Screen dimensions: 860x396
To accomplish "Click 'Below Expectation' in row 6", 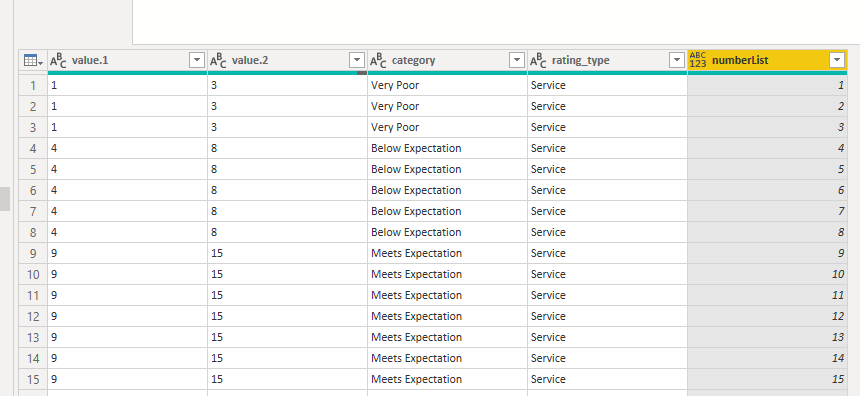I will tap(416, 190).
